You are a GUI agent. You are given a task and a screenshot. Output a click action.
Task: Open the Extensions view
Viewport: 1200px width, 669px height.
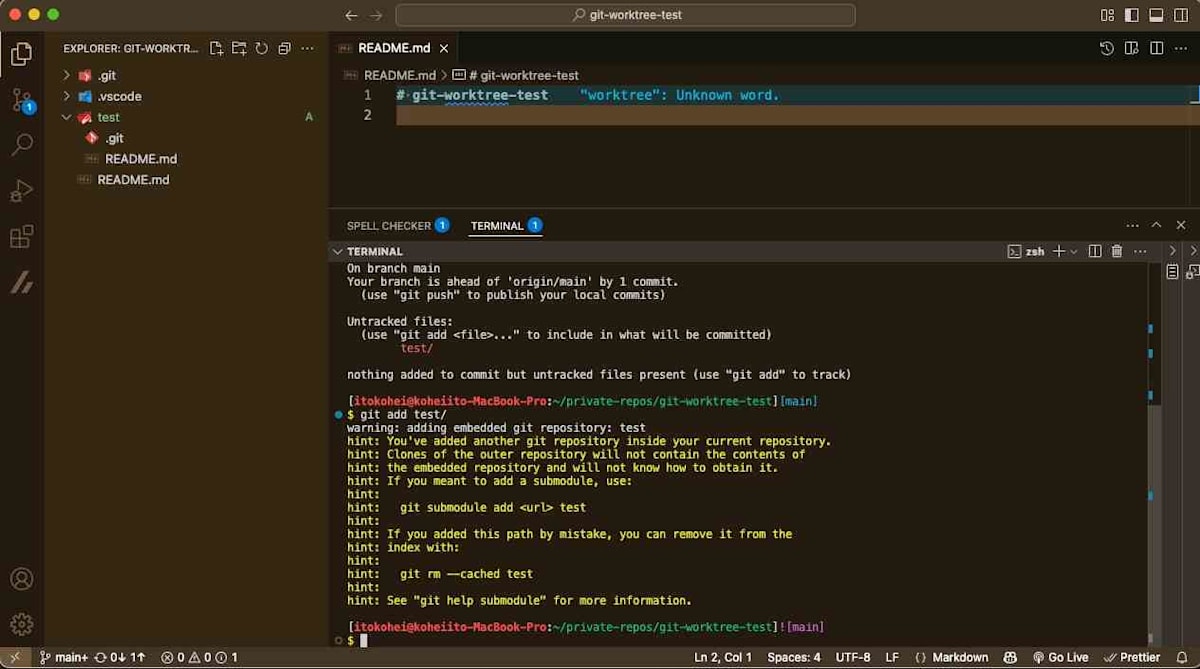tap(21, 237)
